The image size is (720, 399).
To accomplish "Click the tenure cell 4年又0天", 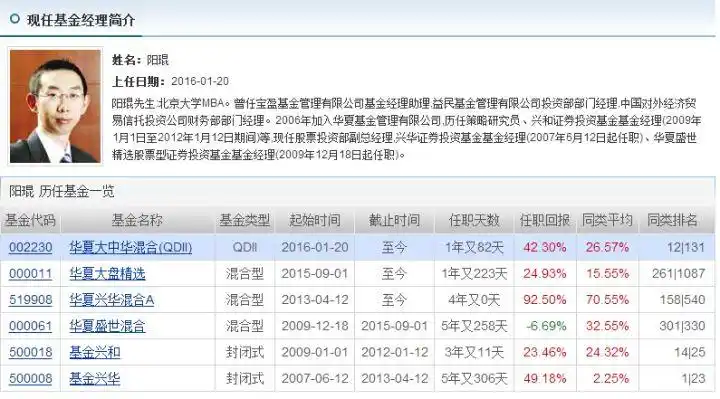I will [474, 300].
